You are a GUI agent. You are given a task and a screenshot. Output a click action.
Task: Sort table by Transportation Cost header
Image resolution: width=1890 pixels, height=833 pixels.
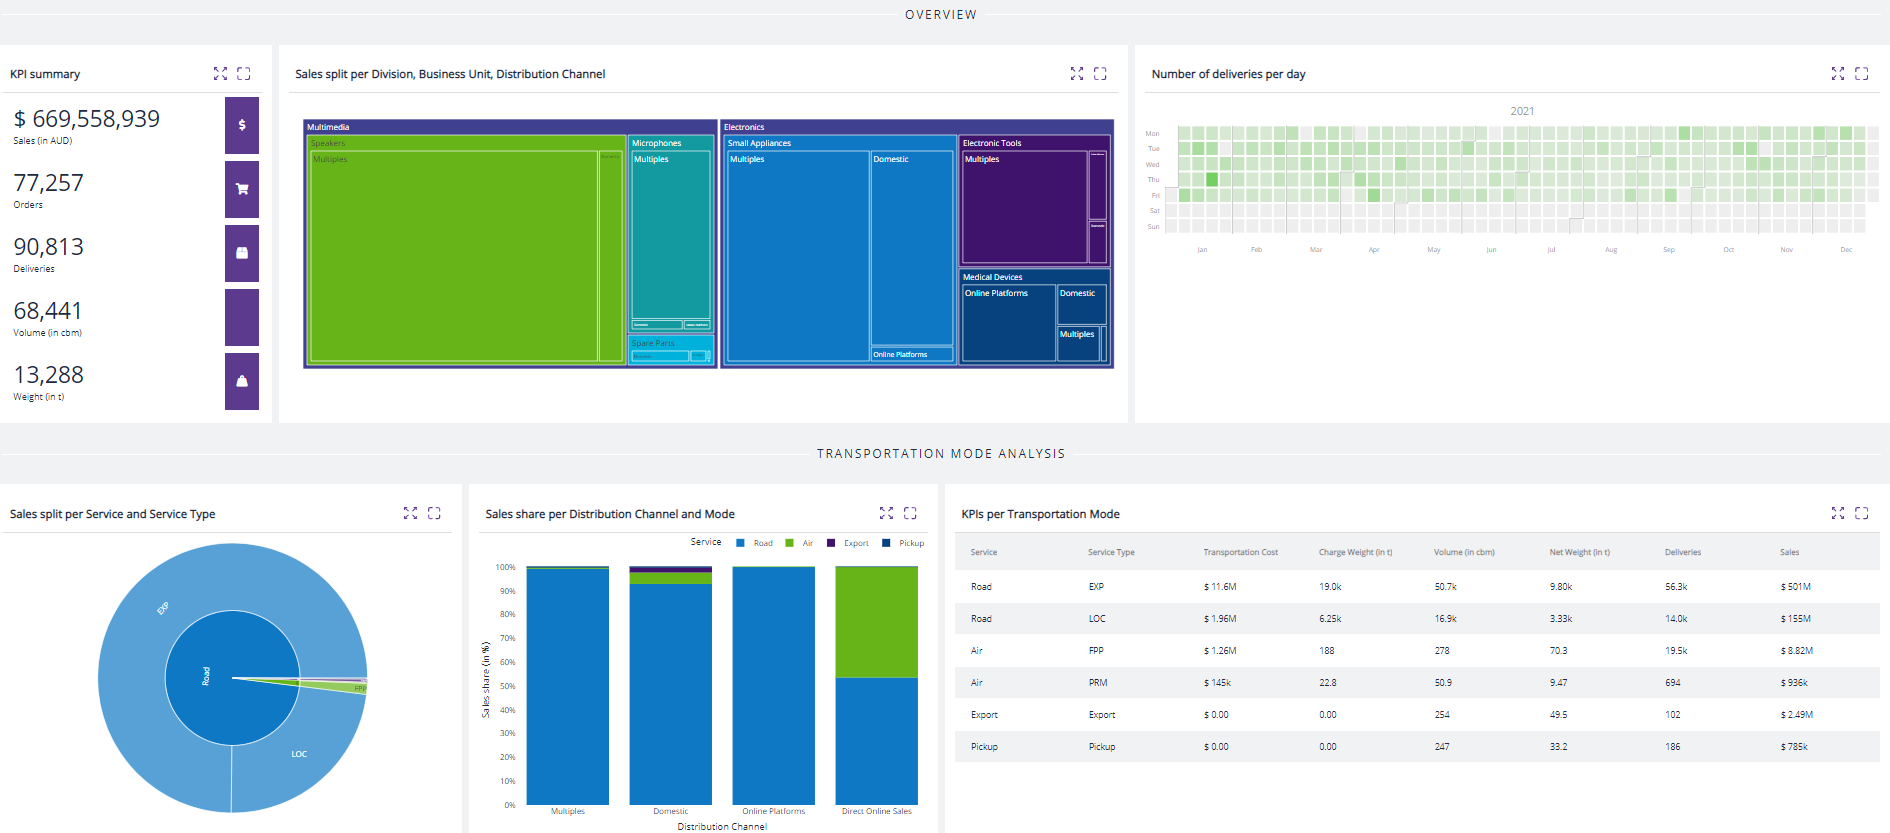coord(1240,552)
